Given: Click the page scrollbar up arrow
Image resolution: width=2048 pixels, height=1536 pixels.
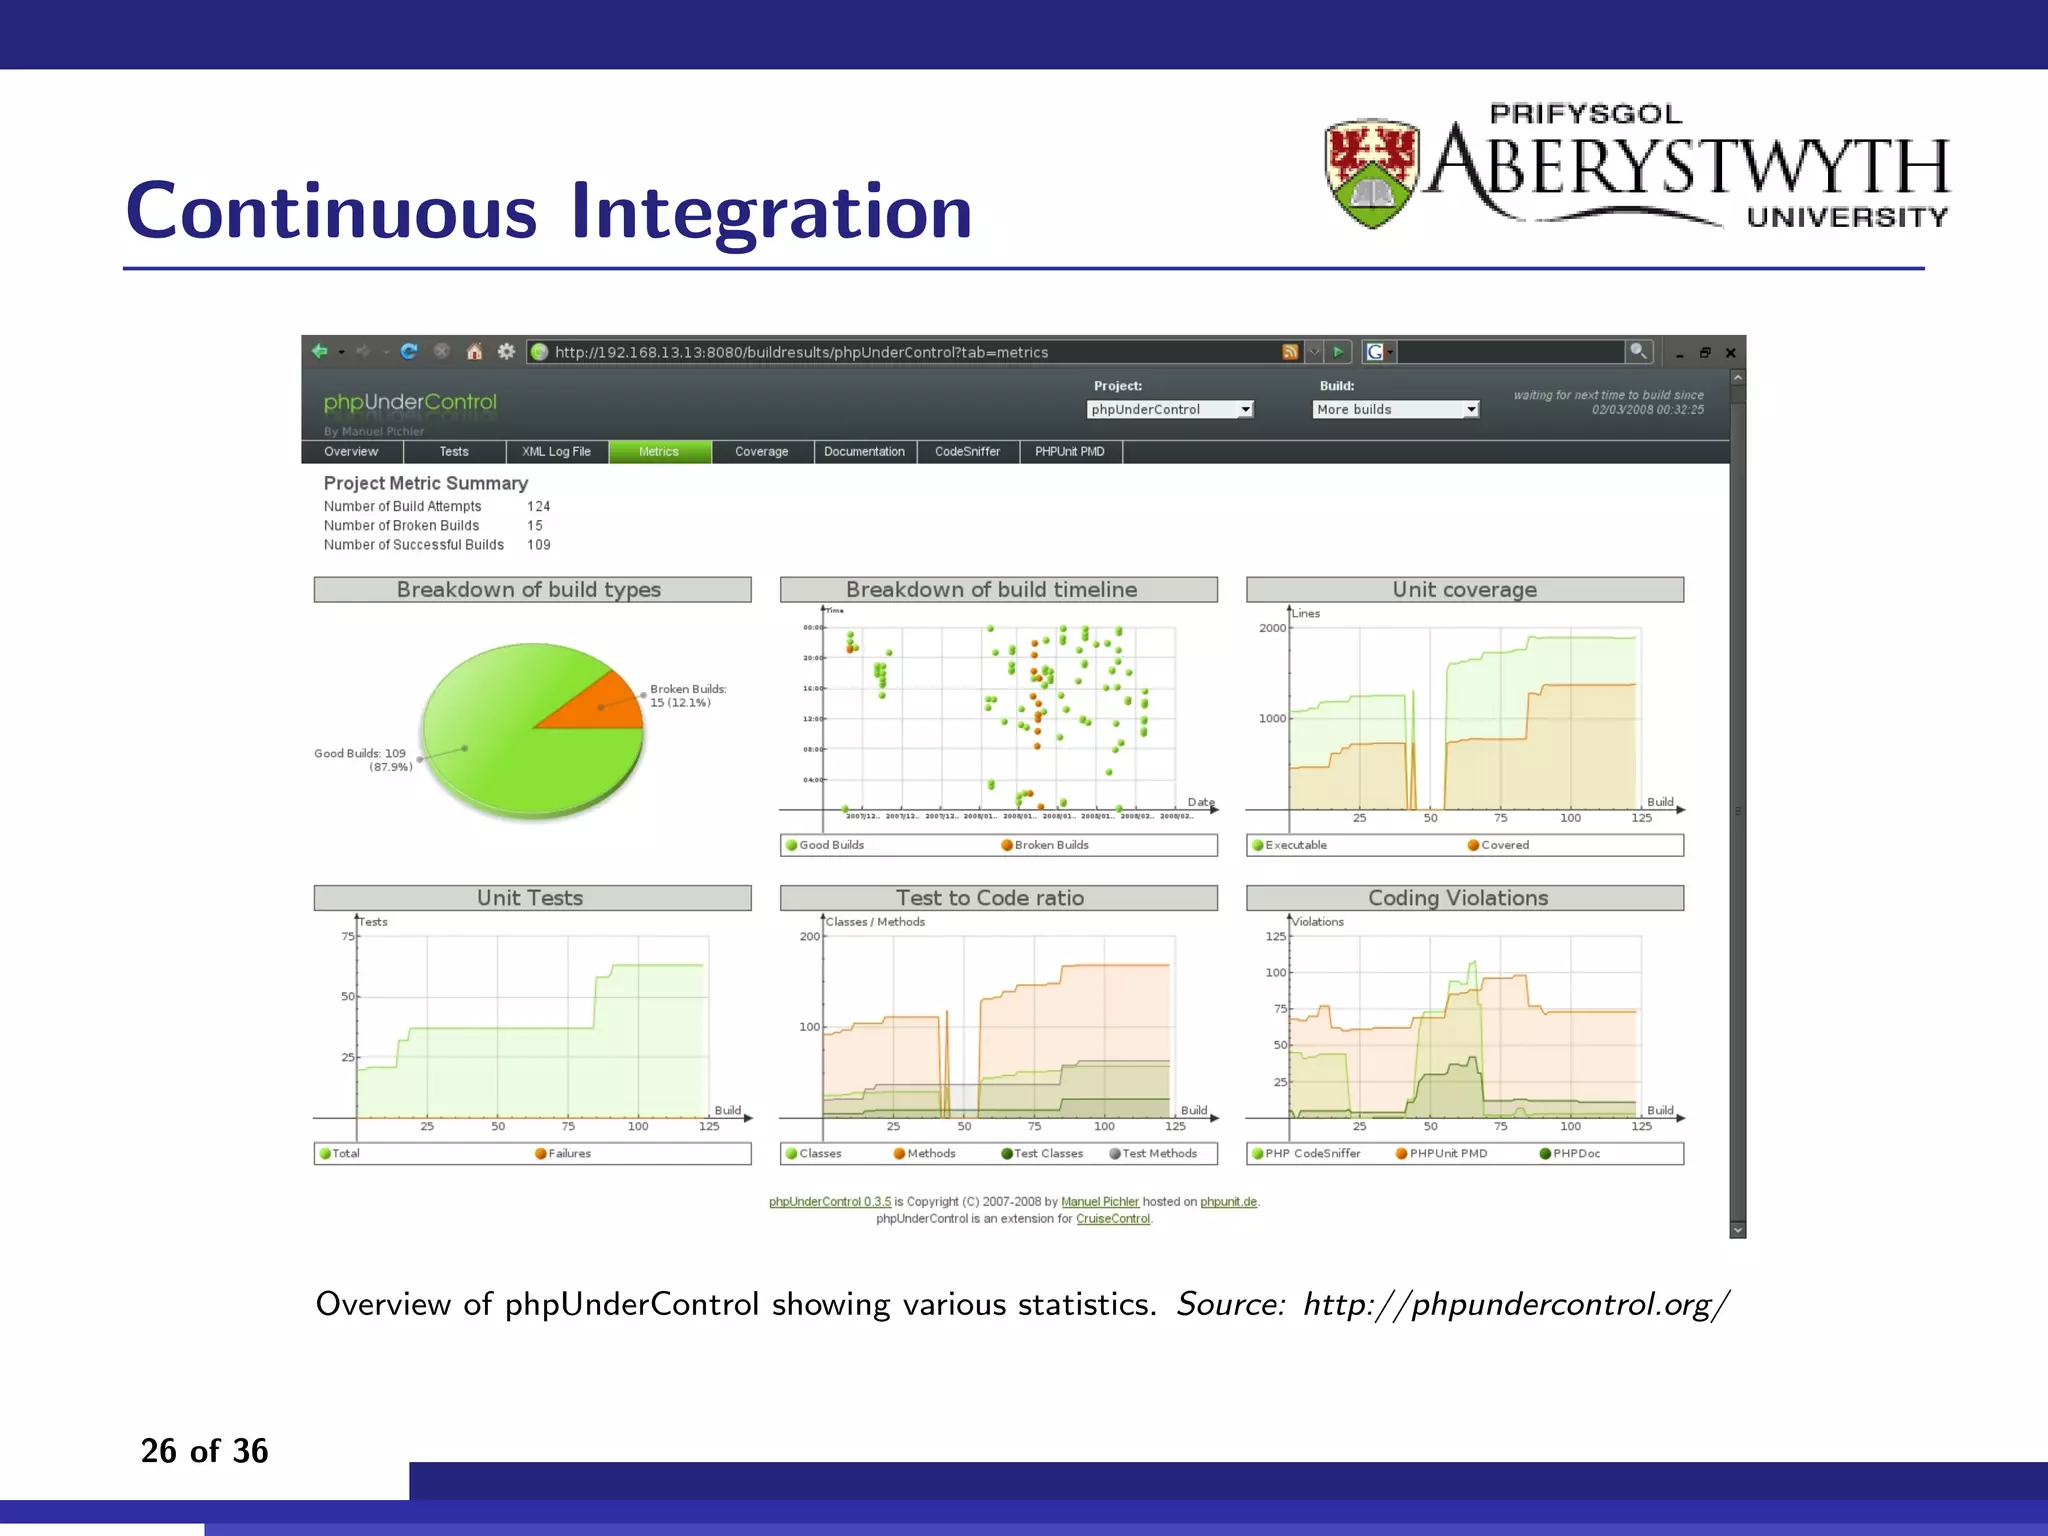Looking at the screenshot, I should (x=1738, y=378).
